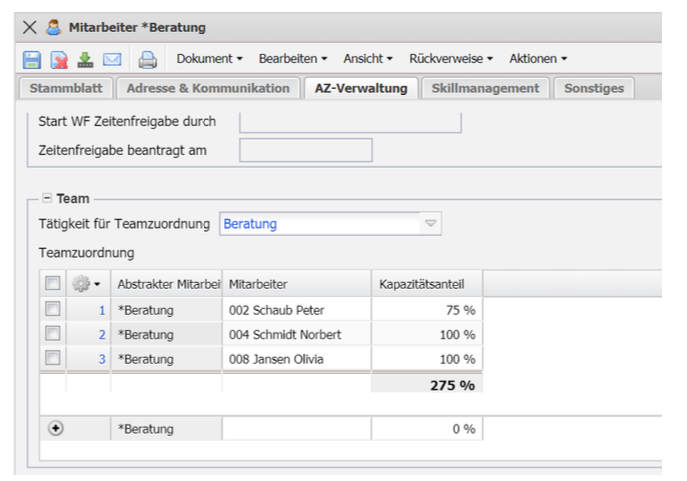The width and height of the screenshot is (687, 481).
Task: Open the Aktionen menu
Action: click(538, 59)
